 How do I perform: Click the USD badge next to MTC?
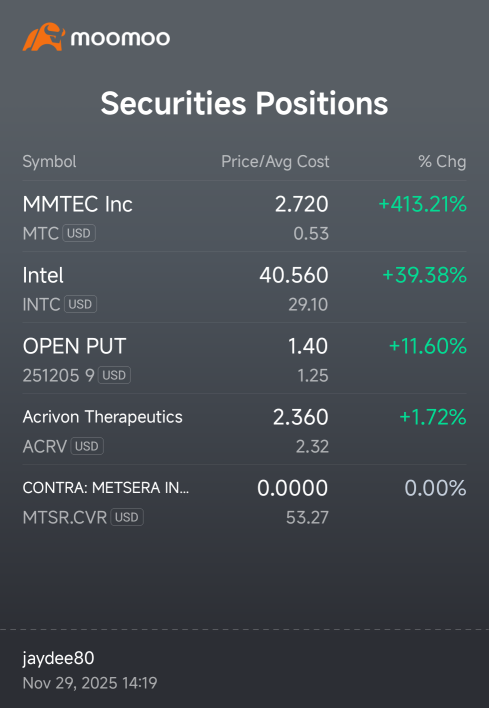(79, 233)
